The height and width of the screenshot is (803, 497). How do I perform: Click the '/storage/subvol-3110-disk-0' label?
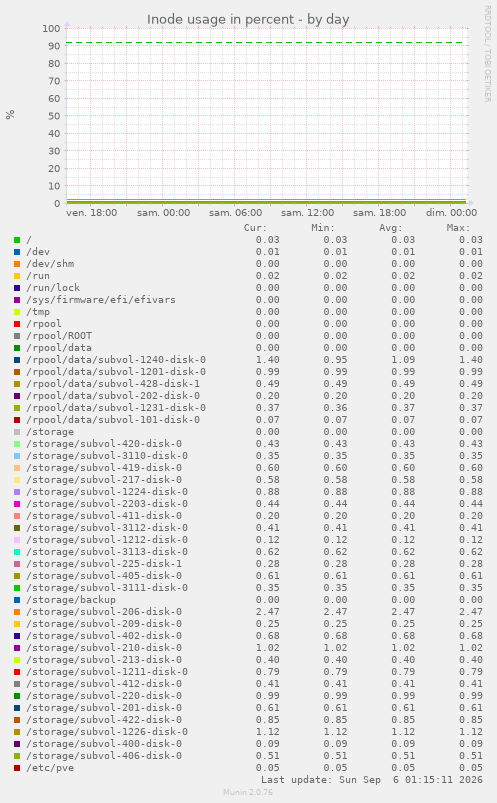[107, 456]
